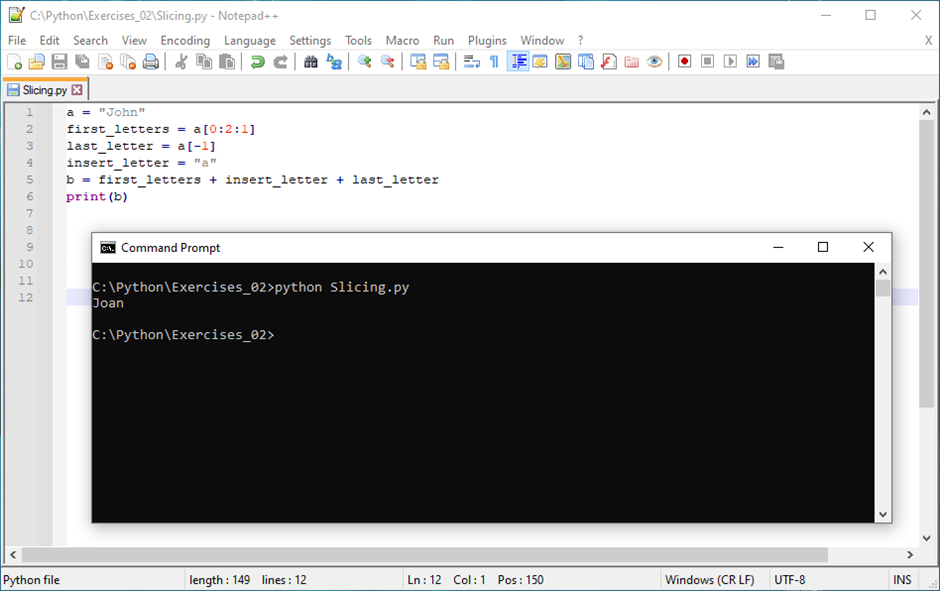
Task: Click the Synchronize Horizontal Scrolling icon
Action: click(441, 62)
